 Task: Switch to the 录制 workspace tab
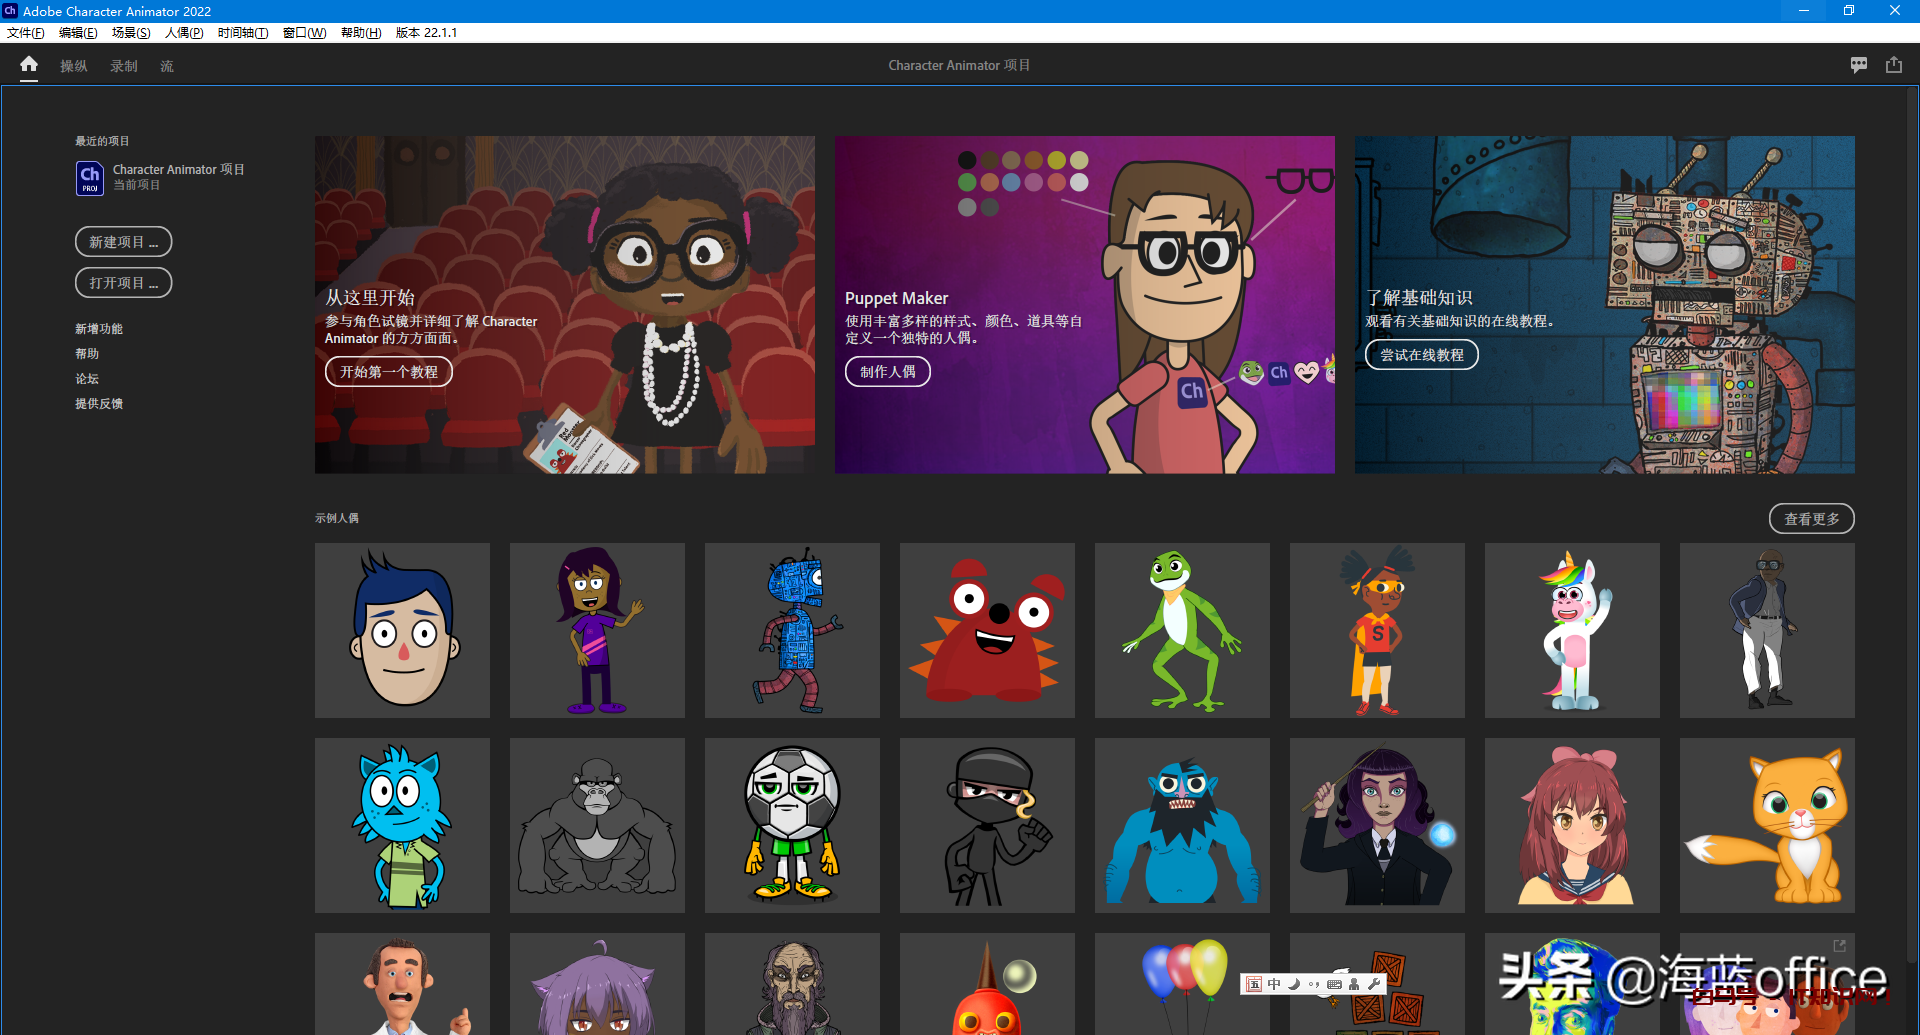tap(124, 66)
